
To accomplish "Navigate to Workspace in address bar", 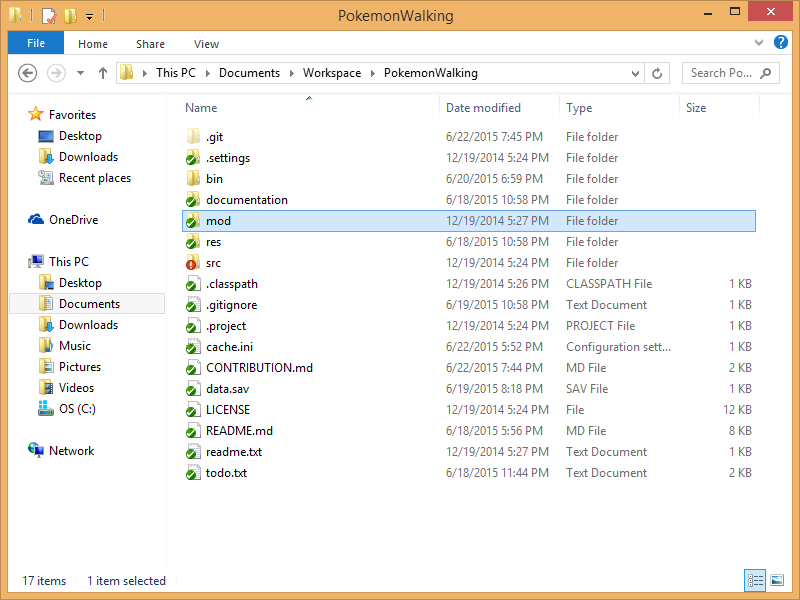I will 332,73.
